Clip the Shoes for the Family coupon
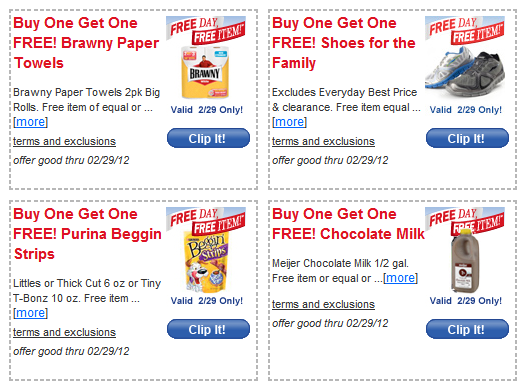The height and width of the screenshot is (383, 525). 467,138
